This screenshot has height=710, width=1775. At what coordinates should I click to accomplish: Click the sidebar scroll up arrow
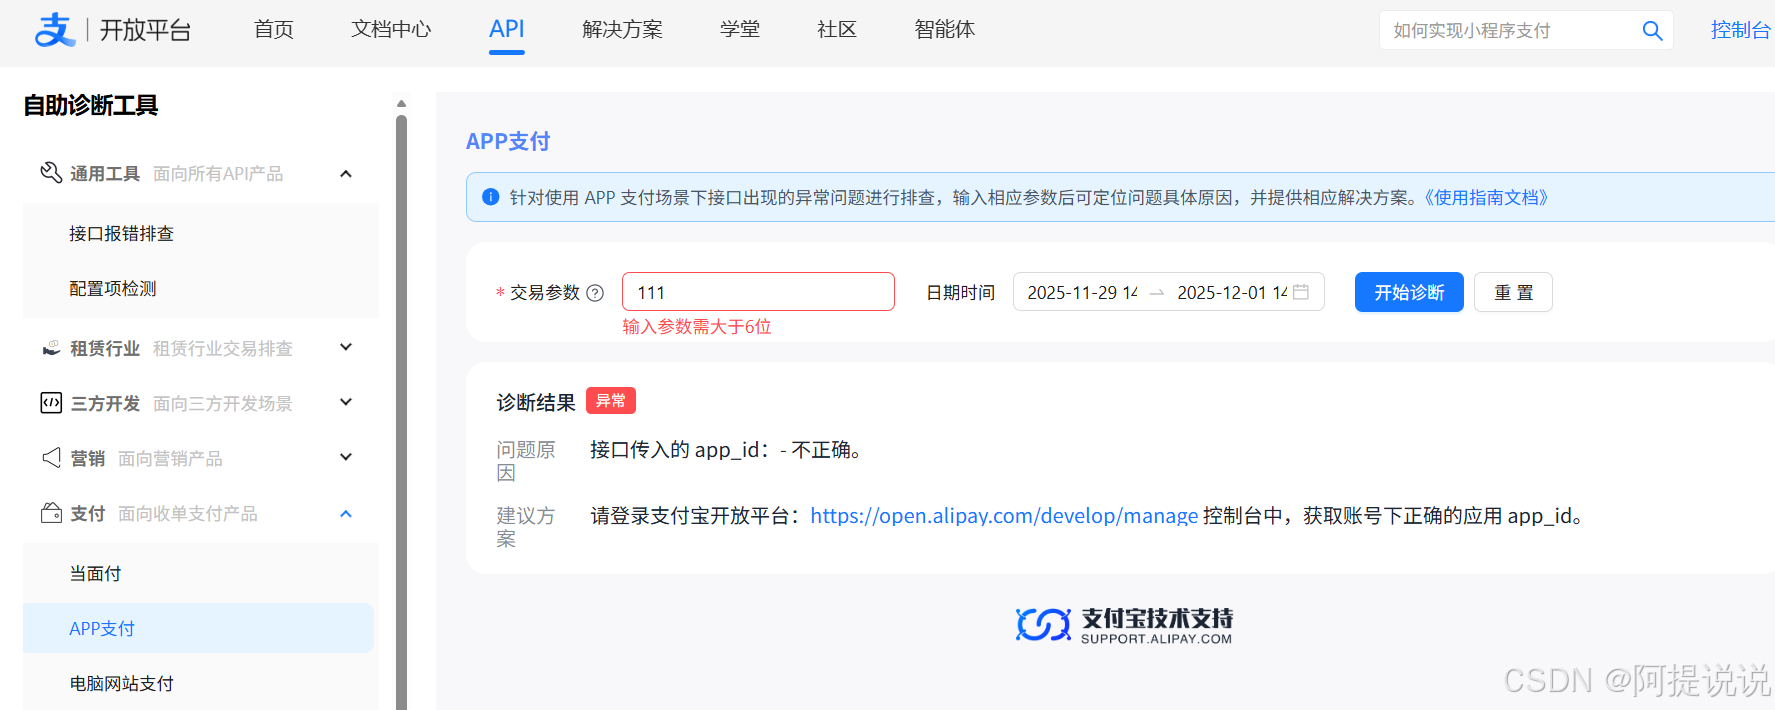(x=401, y=103)
